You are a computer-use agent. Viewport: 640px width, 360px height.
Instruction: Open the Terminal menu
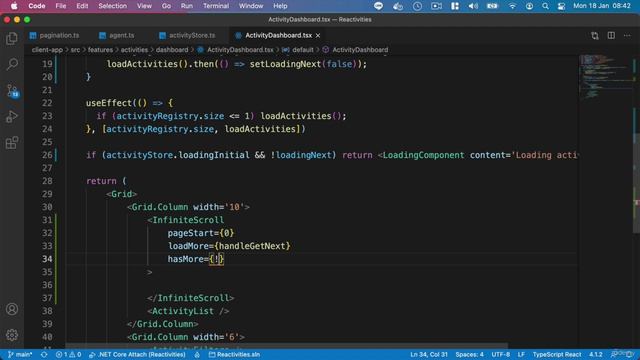coord(216,6)
